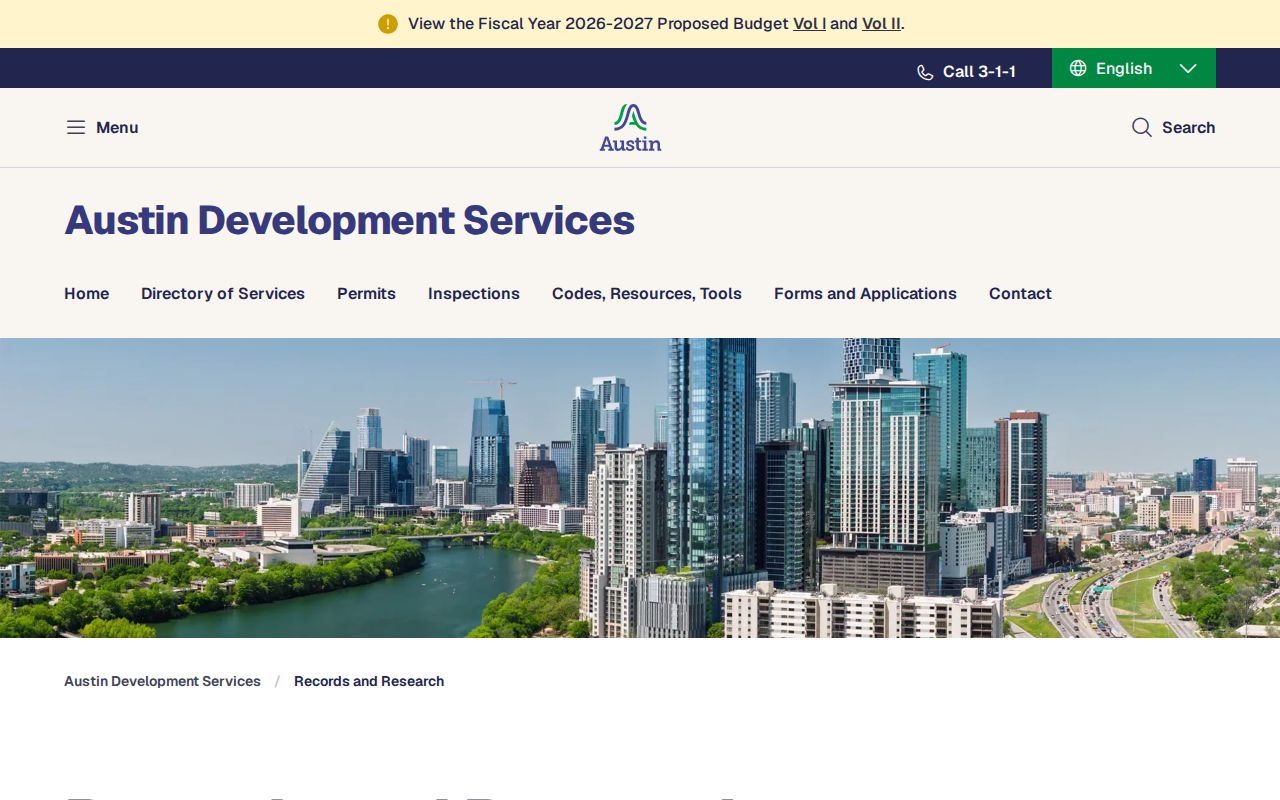The width and height of the screenshot is (1280, 800).
Task: Open Codes, Resources, Tools nav item
Action: click(647, 293)
